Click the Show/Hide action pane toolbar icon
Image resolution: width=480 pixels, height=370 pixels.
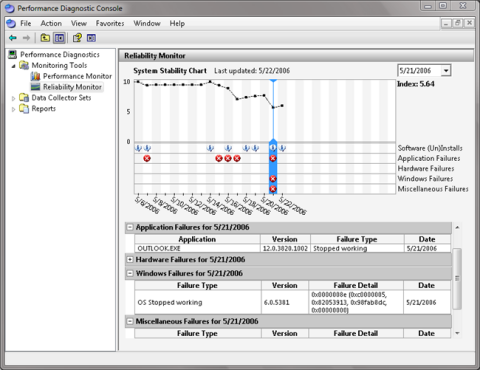click(x=91, y=38)
